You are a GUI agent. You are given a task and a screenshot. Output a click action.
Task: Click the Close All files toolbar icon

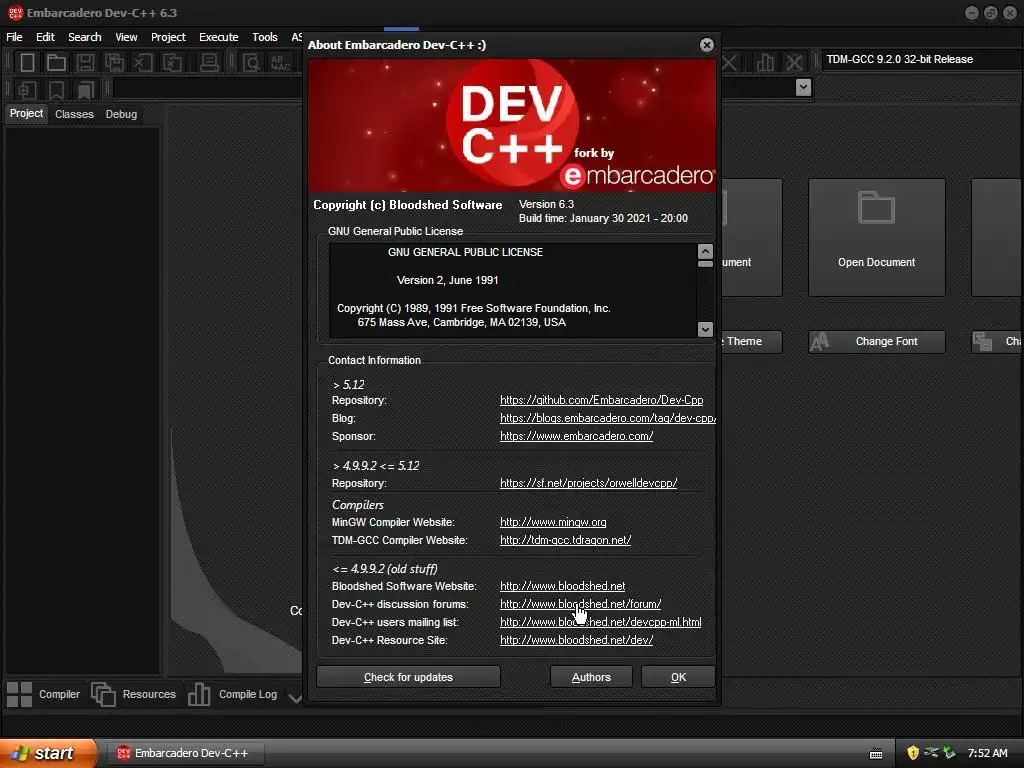pos(172,63)
